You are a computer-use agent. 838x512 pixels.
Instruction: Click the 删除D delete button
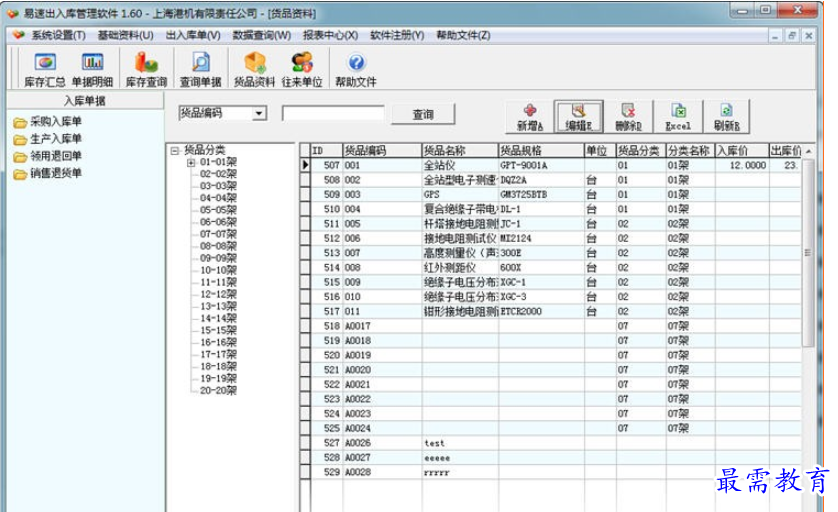click(x=628, y=117)
